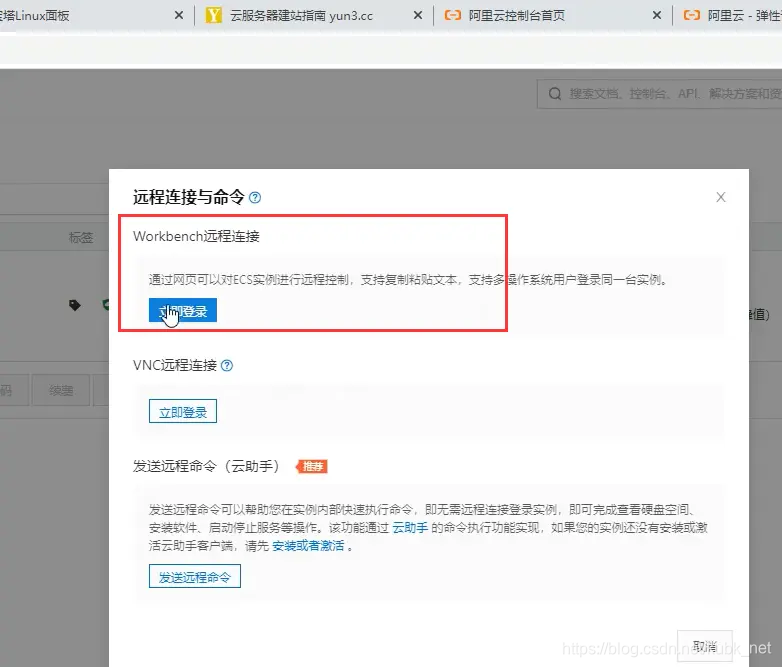Click the 发送远程命令 button
The height and width of the screenshot is (667, 782).
point(195,576)
